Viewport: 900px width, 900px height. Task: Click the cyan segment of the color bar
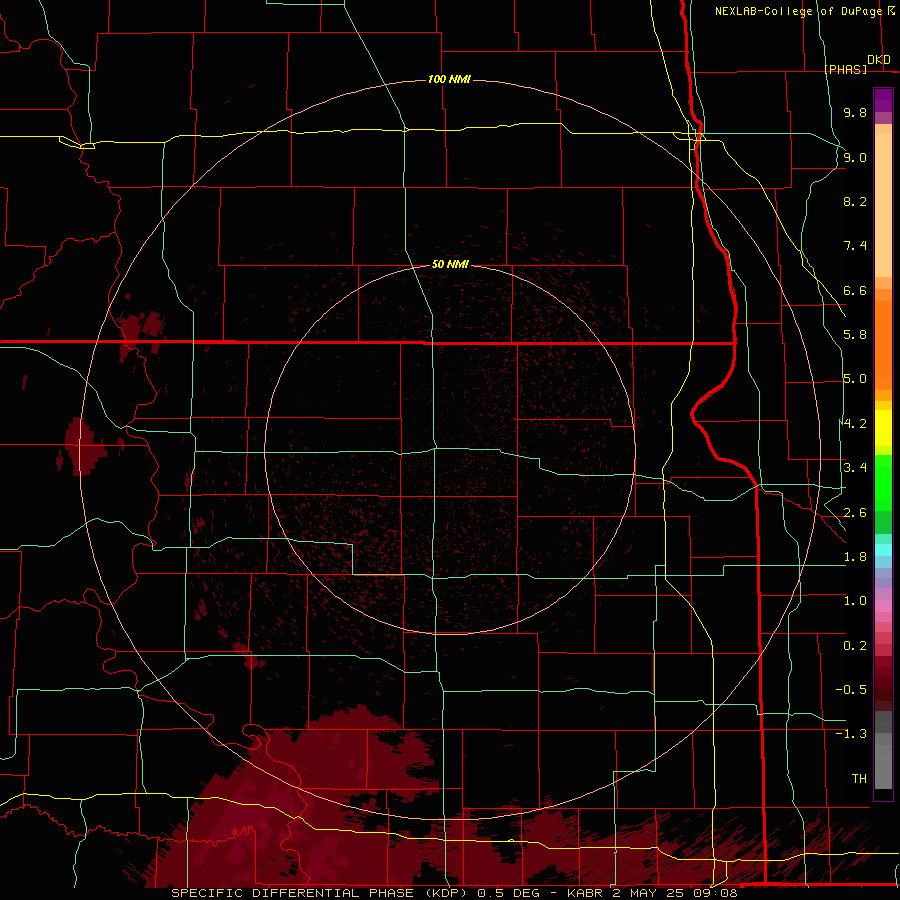pyautogui.click(x=883, y=550)
